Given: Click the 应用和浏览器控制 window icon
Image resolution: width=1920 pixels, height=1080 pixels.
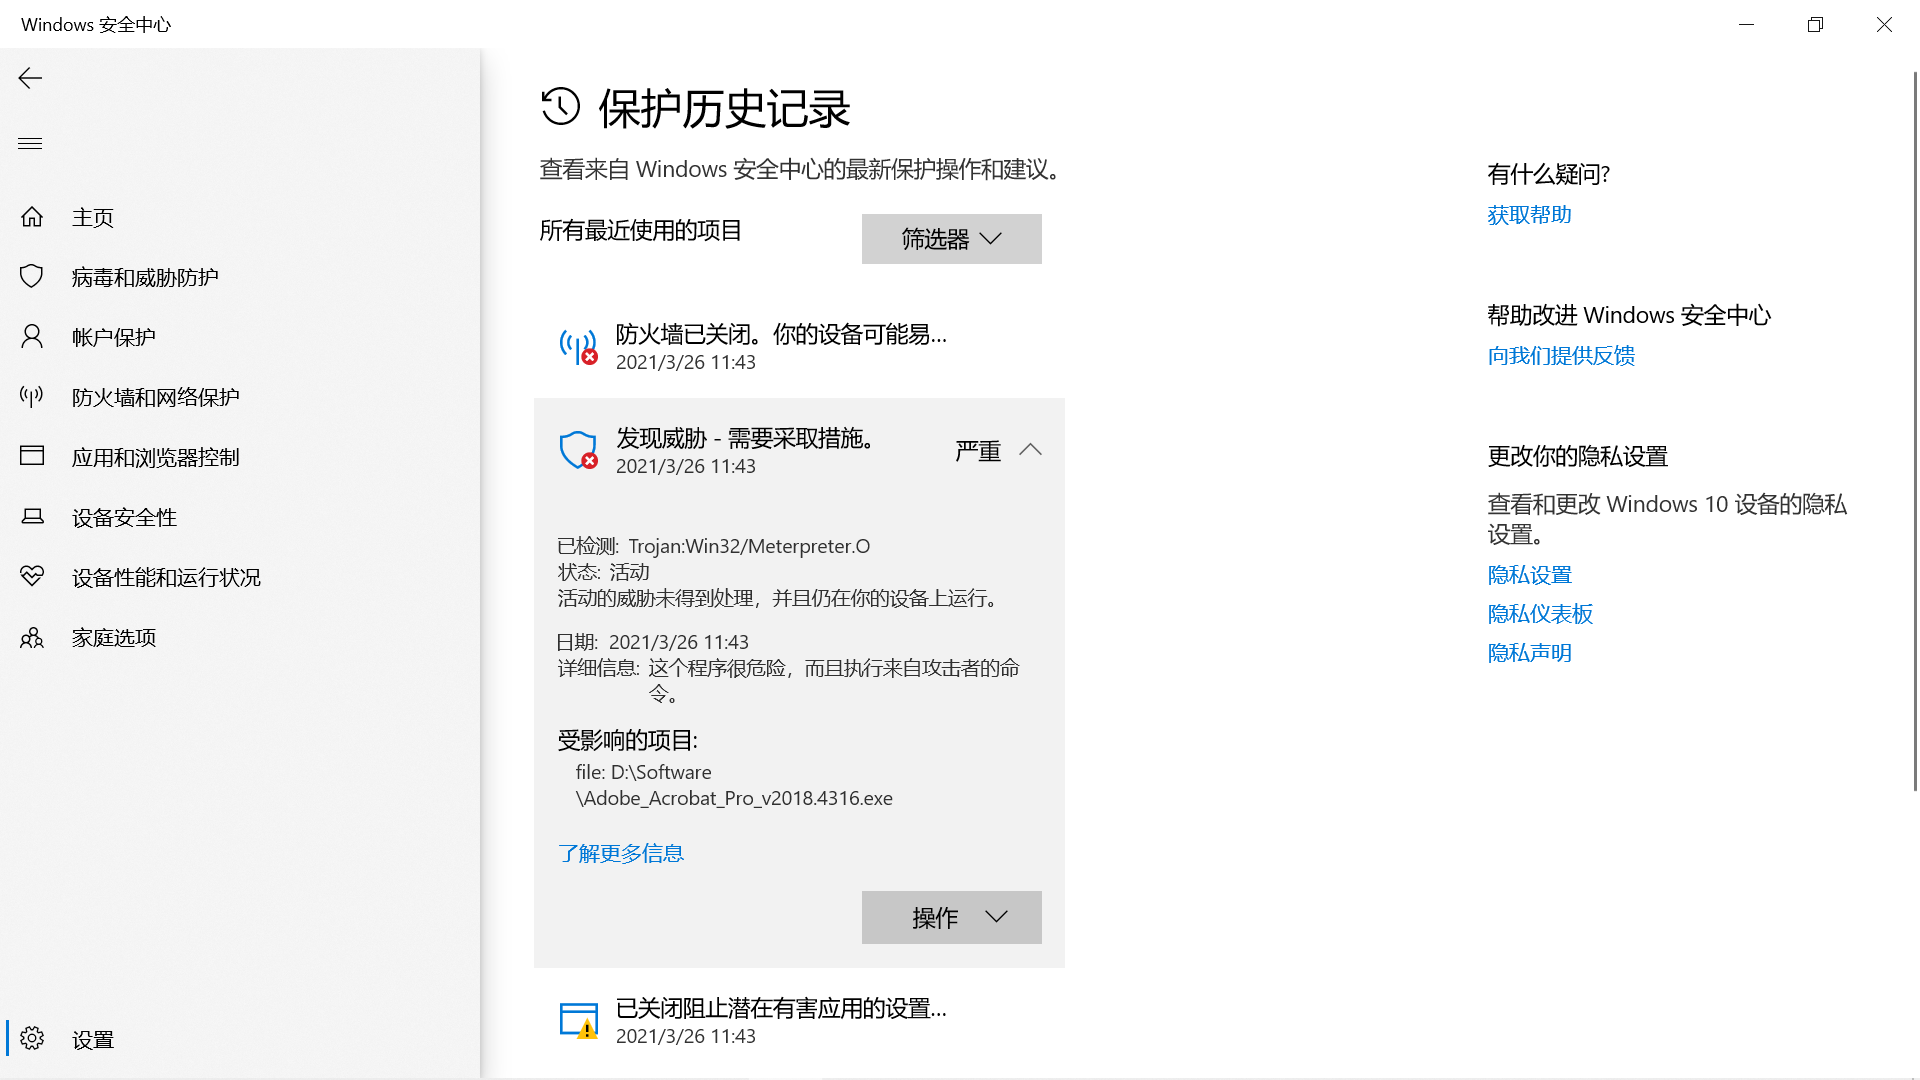Looking at the screenshot, I should [32, 457].
